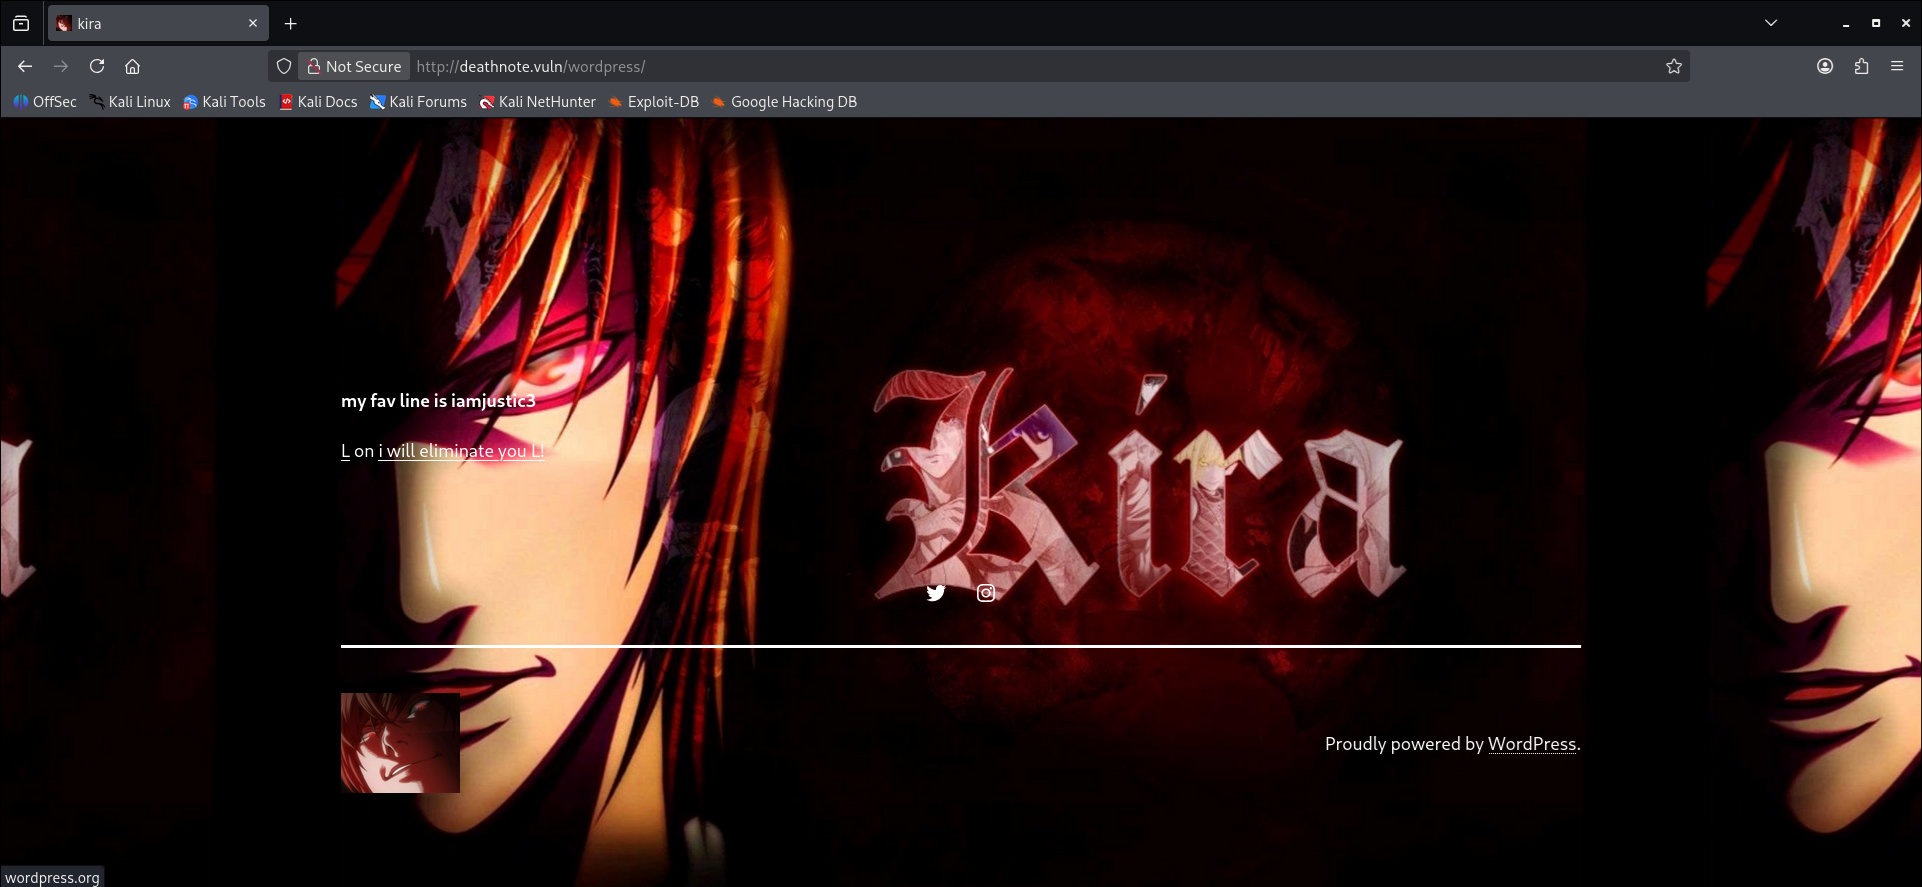The image size is (1922, 887).
Task: Close the kira tab
Action: (x=253, y=23)
